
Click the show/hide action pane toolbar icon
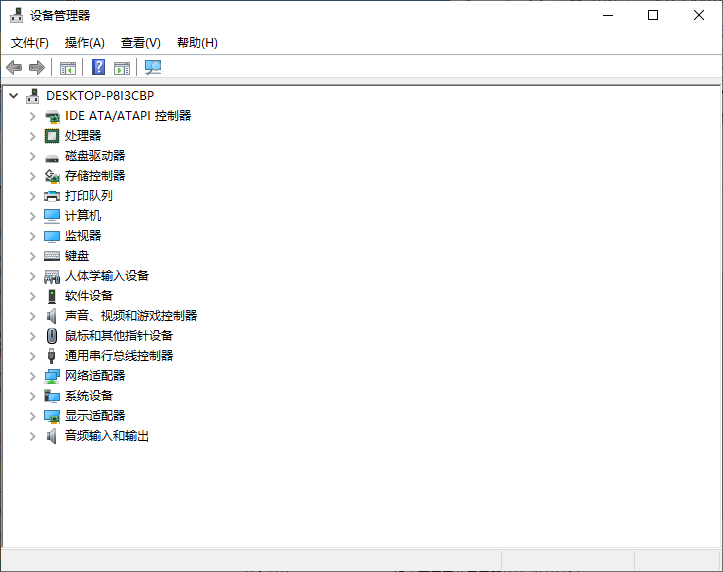coord(122,68)
